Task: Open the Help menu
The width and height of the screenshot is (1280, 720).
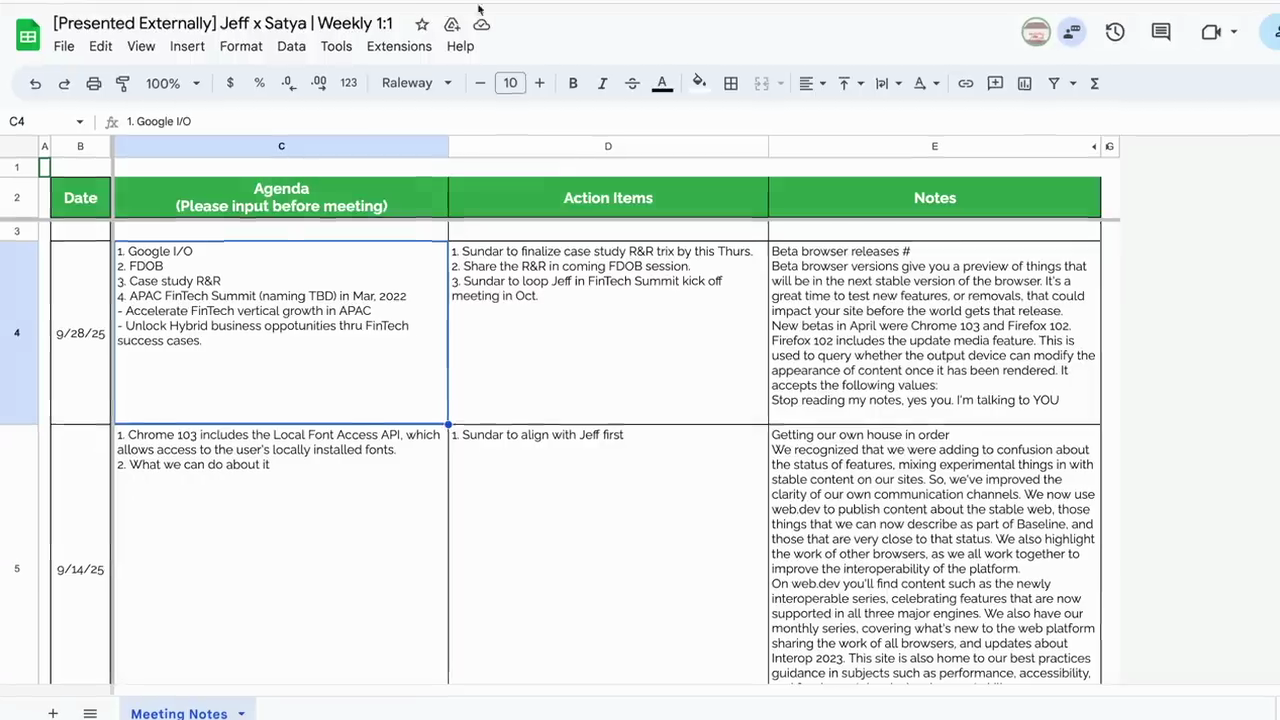Action: click(x=460, y=46)
